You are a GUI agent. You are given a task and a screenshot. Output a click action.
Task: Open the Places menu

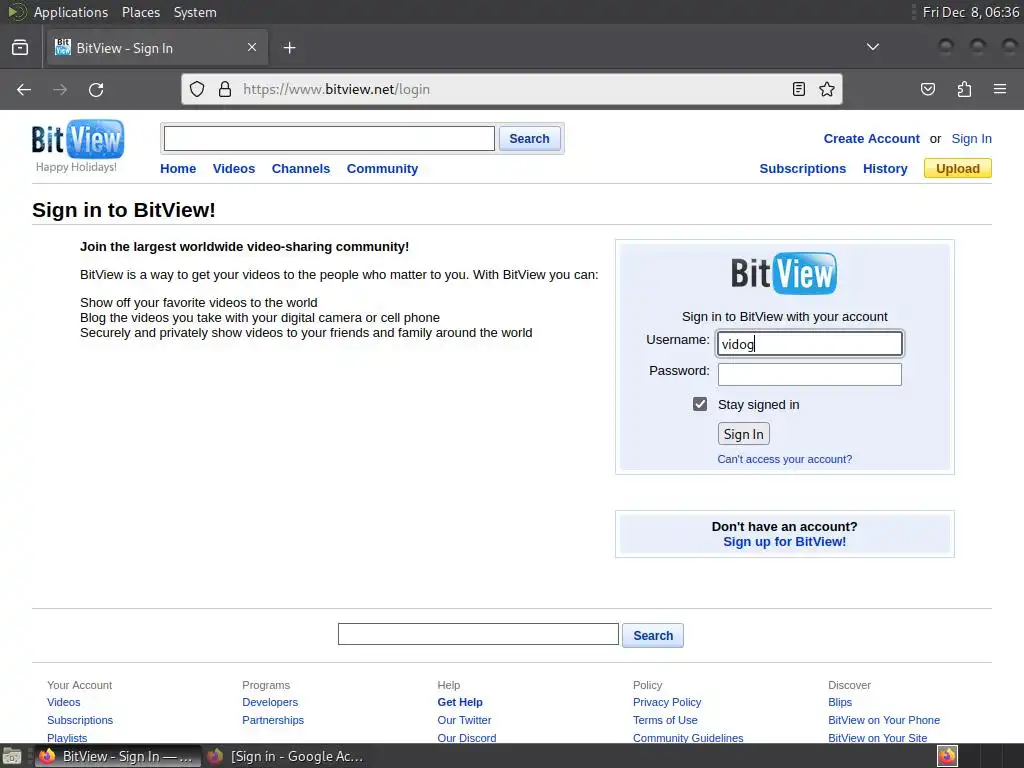[141, 12]
